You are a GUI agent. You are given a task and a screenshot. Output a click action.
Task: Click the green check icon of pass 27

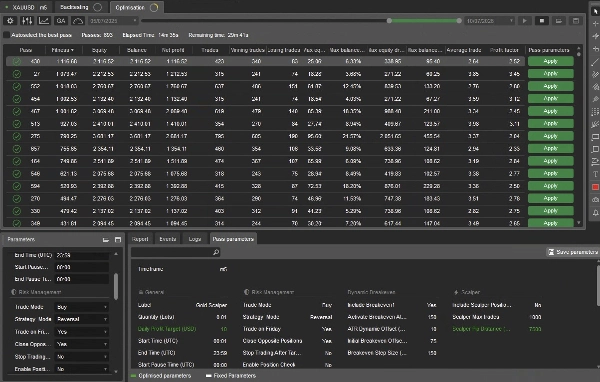tap(16, 74)
